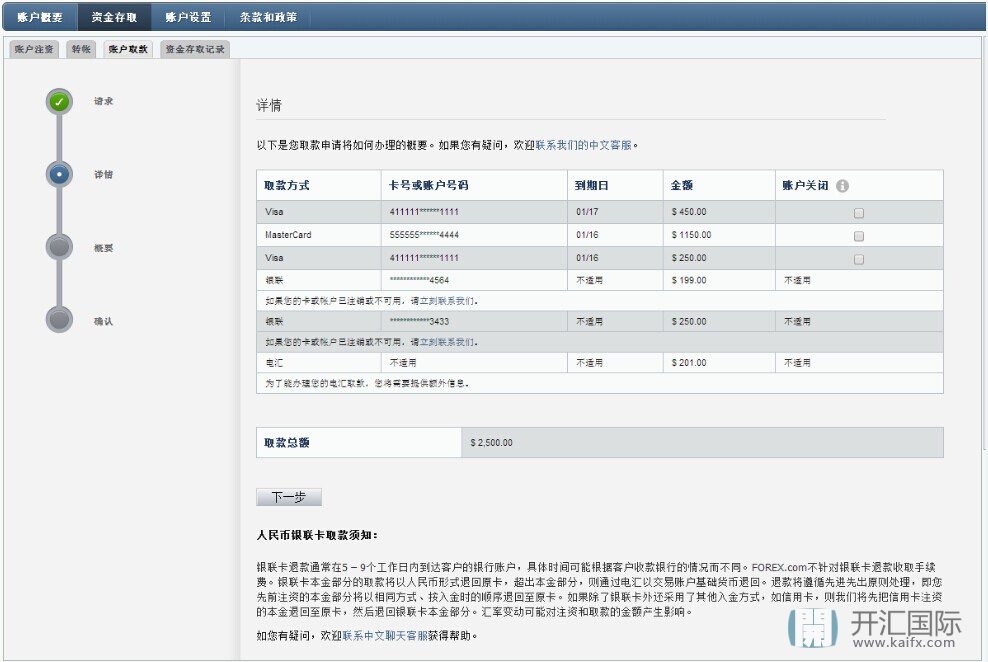The image size is (988, 662).
Task: Follow the 联系中文聊天客服 link
Action: pos(385,635)
